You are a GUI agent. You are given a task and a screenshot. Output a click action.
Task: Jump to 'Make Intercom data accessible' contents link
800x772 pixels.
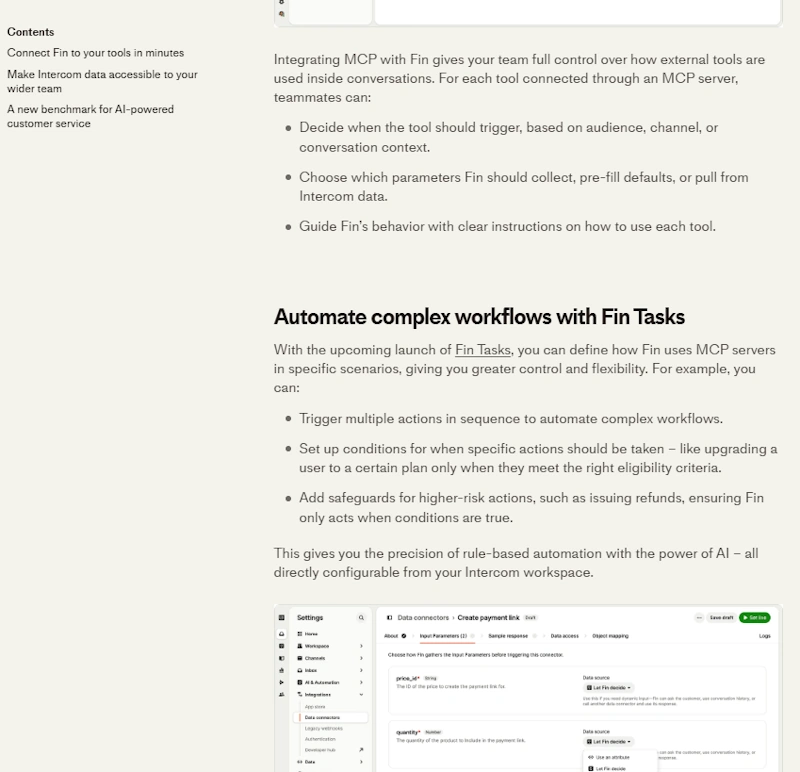102,81
